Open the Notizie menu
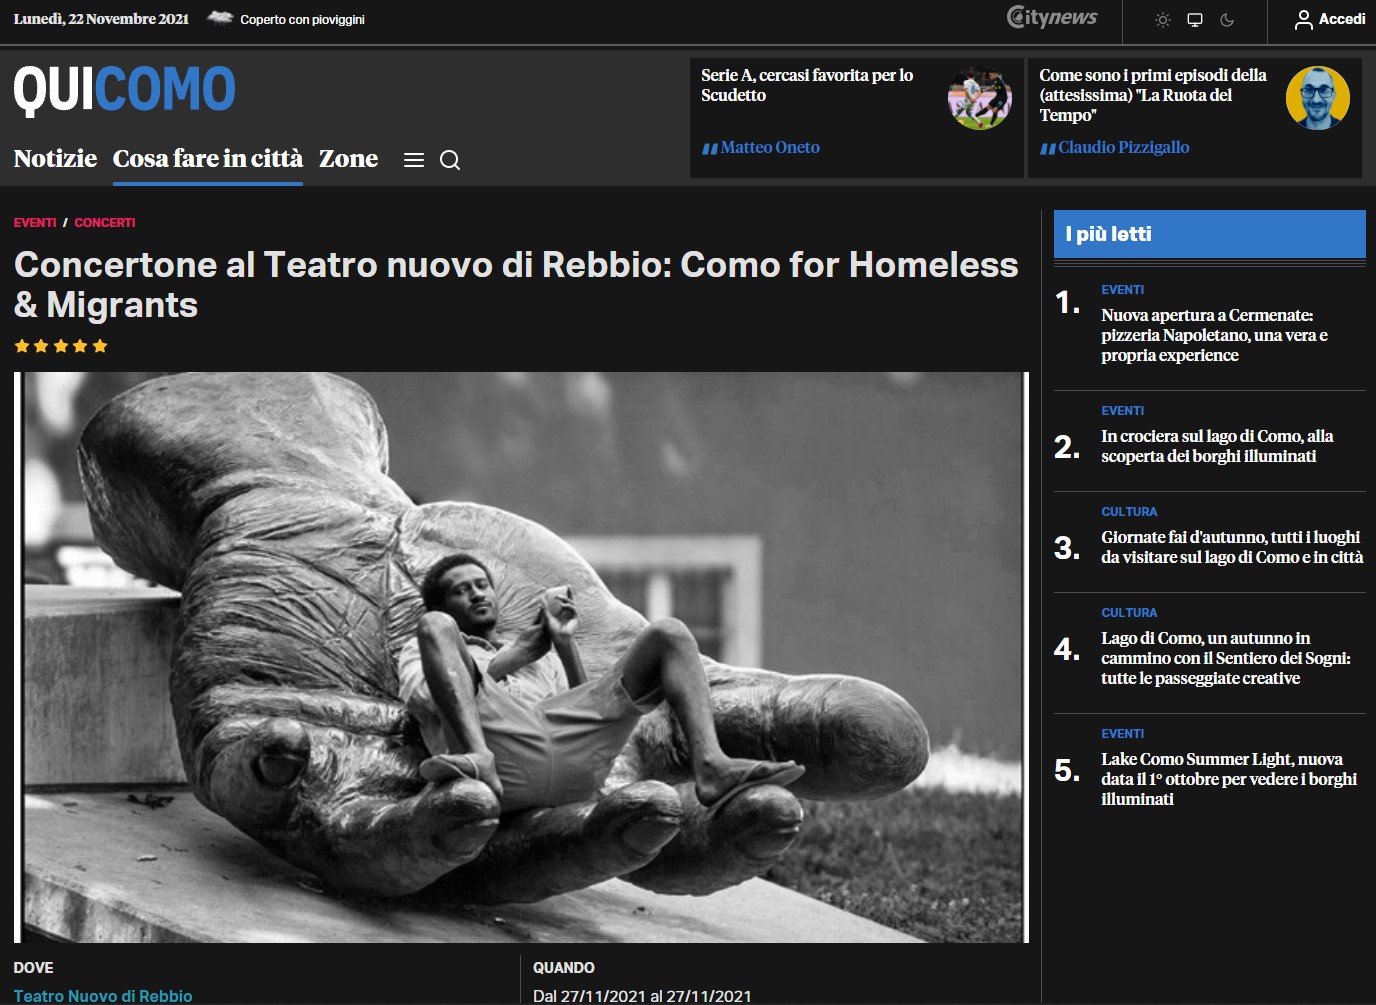The image size is (1376, 1005). (55, 158)
